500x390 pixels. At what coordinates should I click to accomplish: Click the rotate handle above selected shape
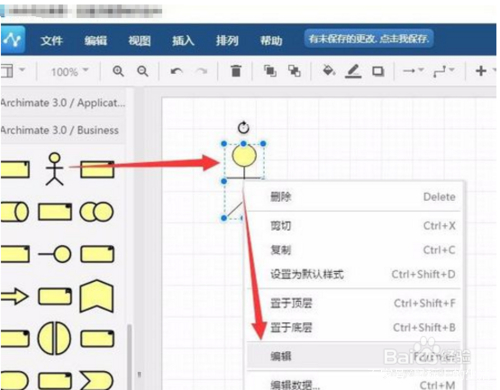click(x=243, y=127)
